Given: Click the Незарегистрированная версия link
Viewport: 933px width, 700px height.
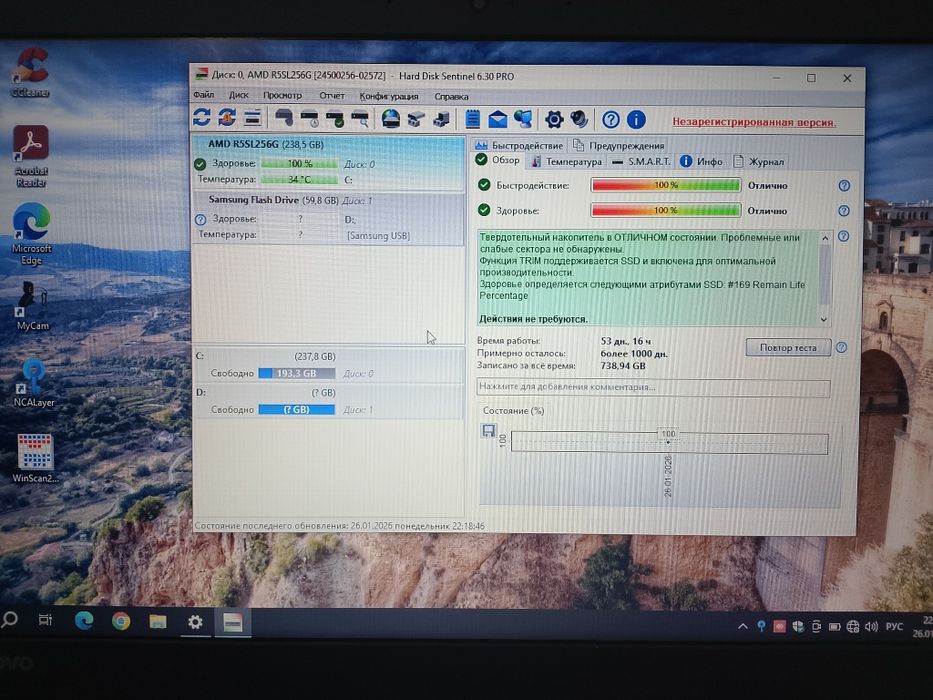Looking at the screenshot, I should (754, 122).
